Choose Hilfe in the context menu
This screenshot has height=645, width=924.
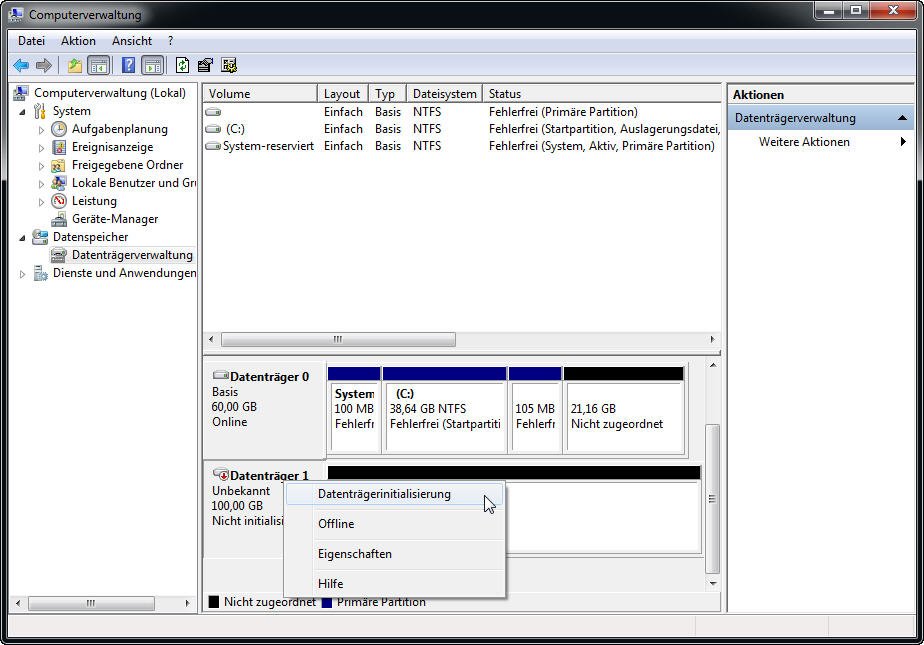click(394, 584)
